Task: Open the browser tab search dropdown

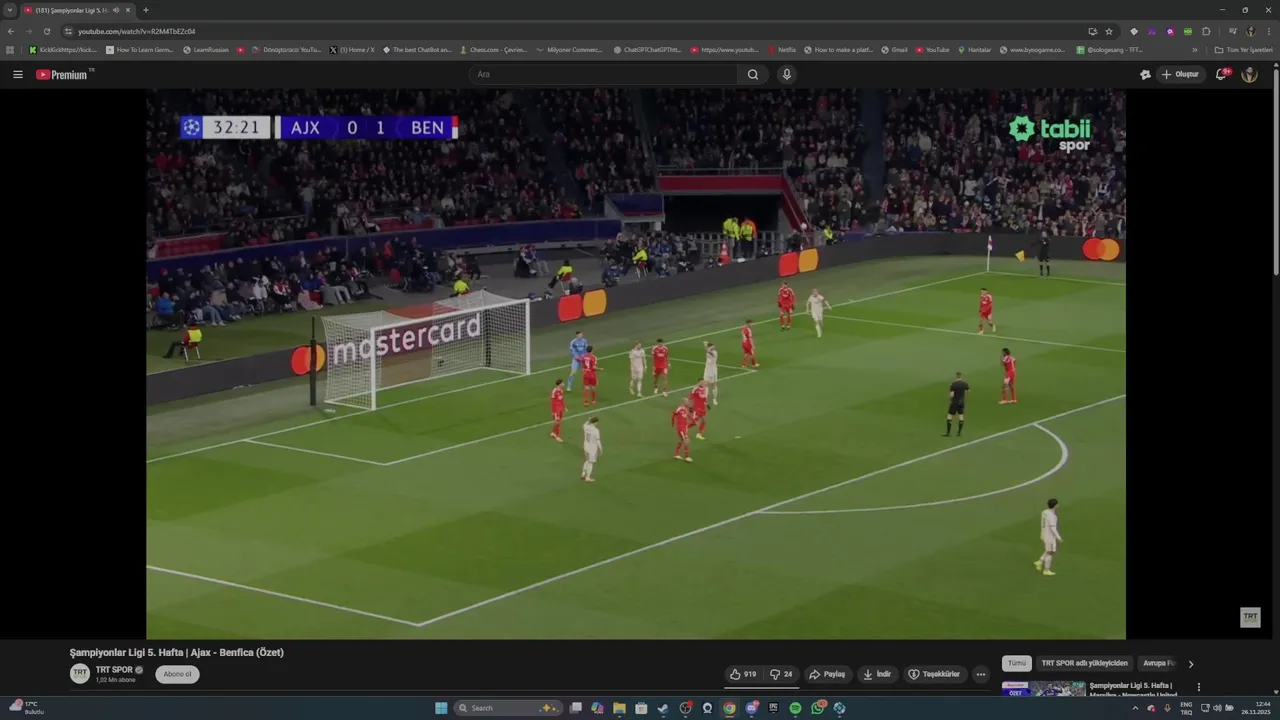Action: pyautogui.click(x=10, y=10)
